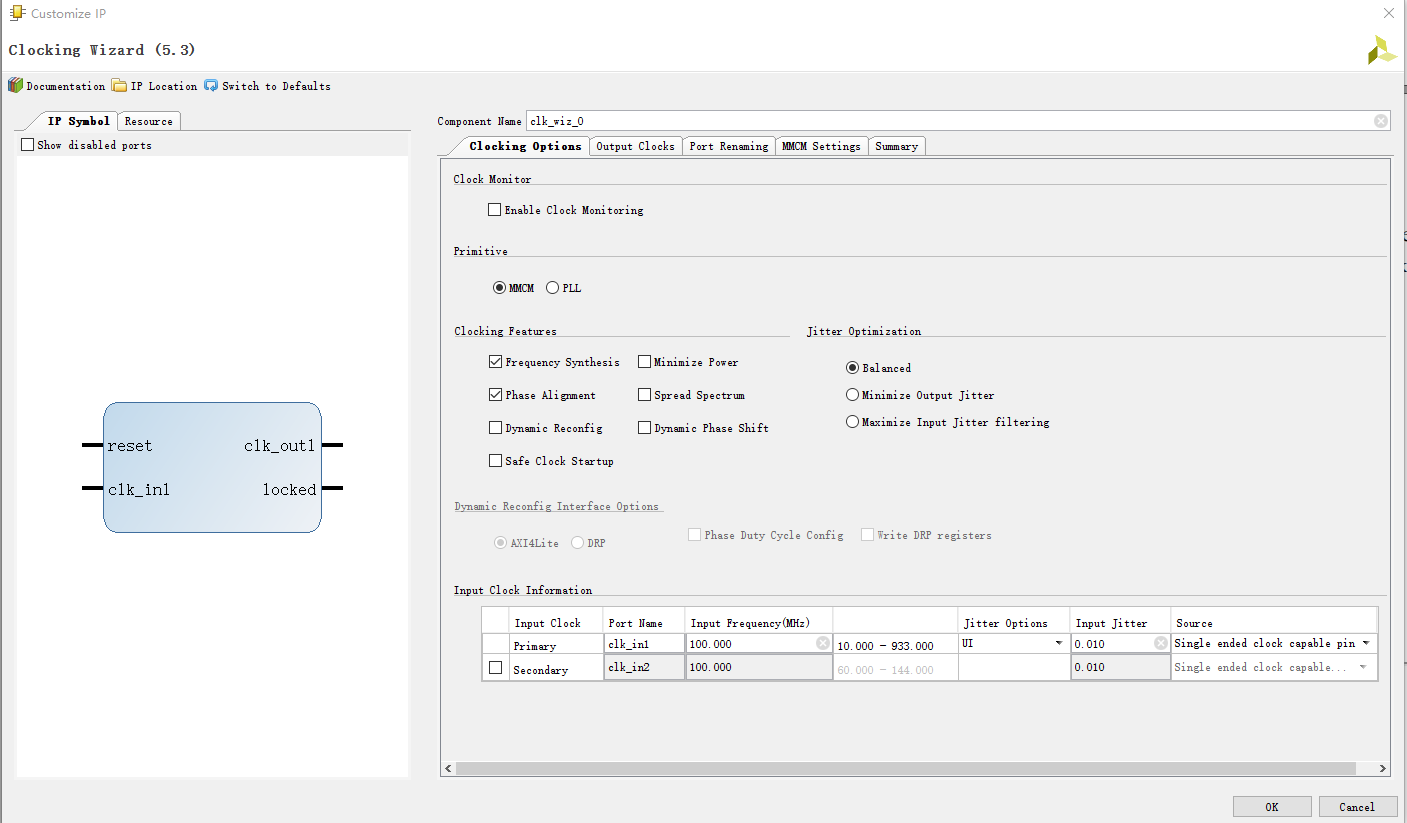This screenshot has width=1407, height=823.
Task: Select the MMCM primitive radio button
Action: 499,288
